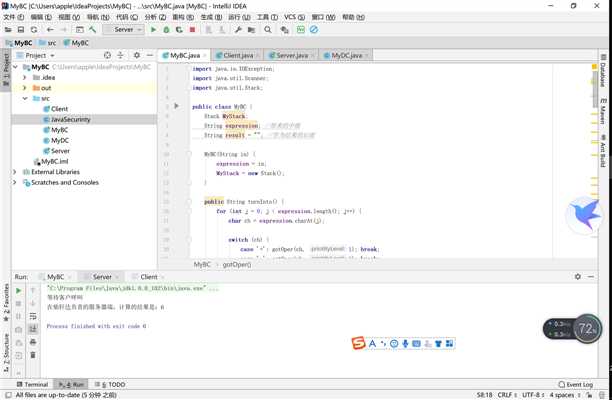Open the 文件 (File) menu
Screen dimensions: 612x400
point(13,17)
